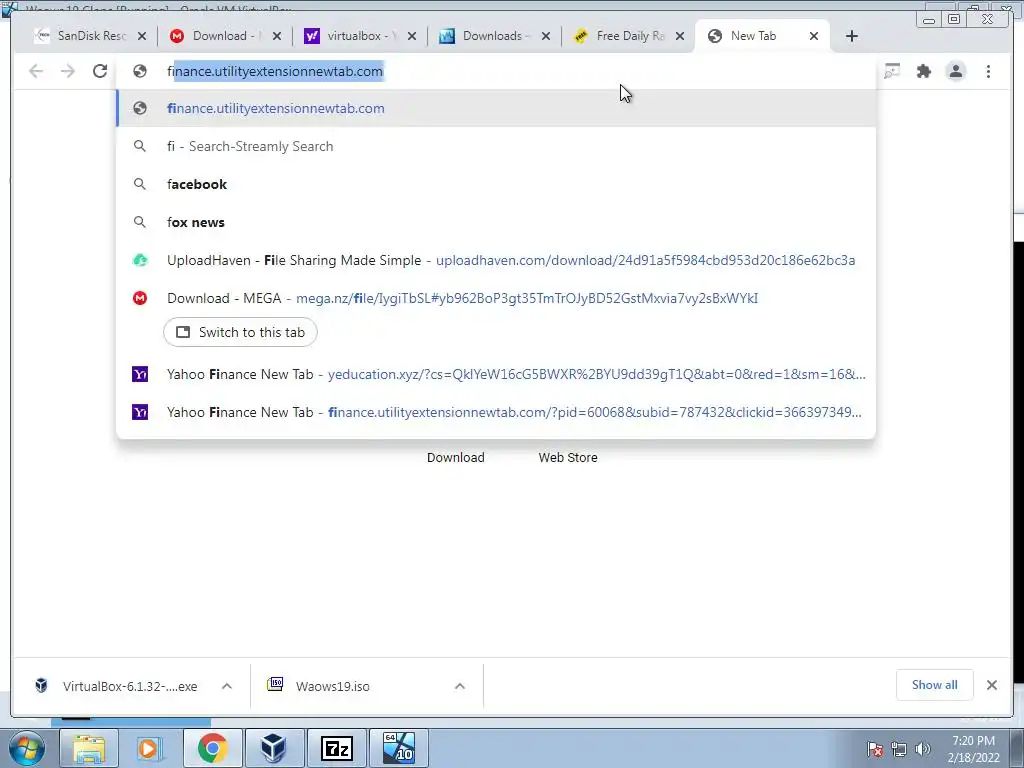The height and width of the screenshot is (768, 1024).
Task: Reload the current page
Action: (100, 71)
